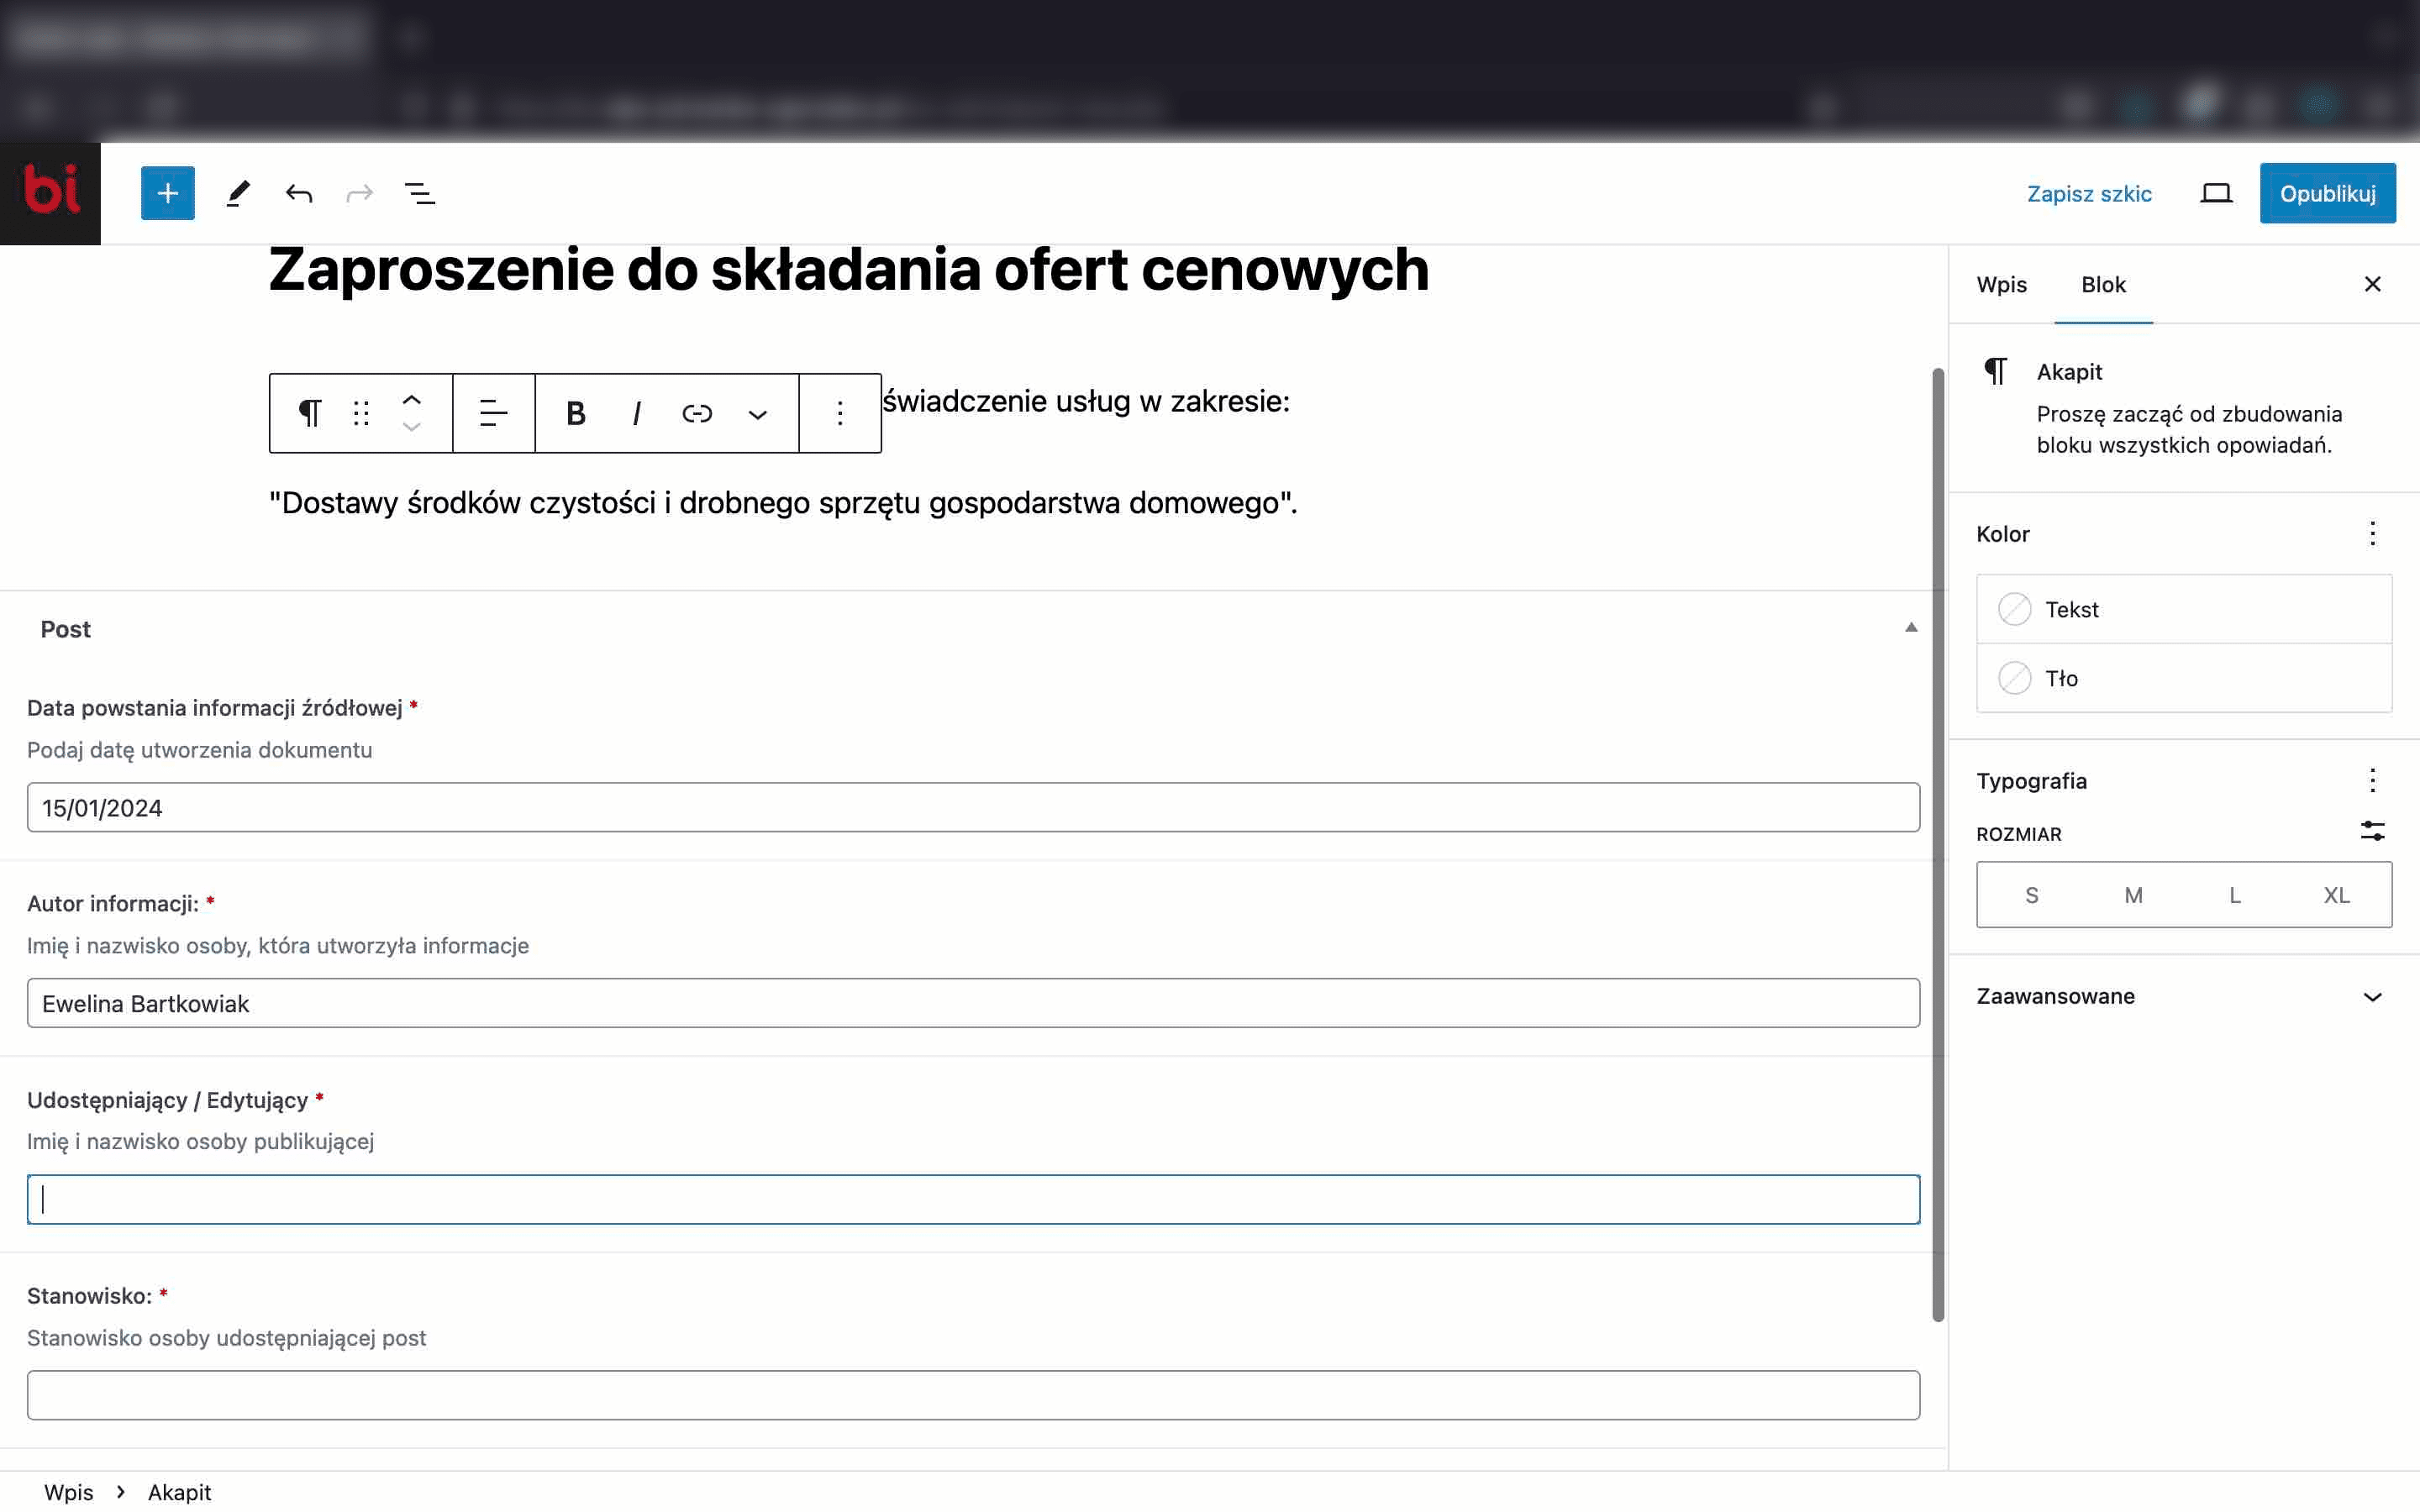The image size is (2420, 1512).
Task: Click the paragraph block type icon in toolbar
Action: coord(310,413)
